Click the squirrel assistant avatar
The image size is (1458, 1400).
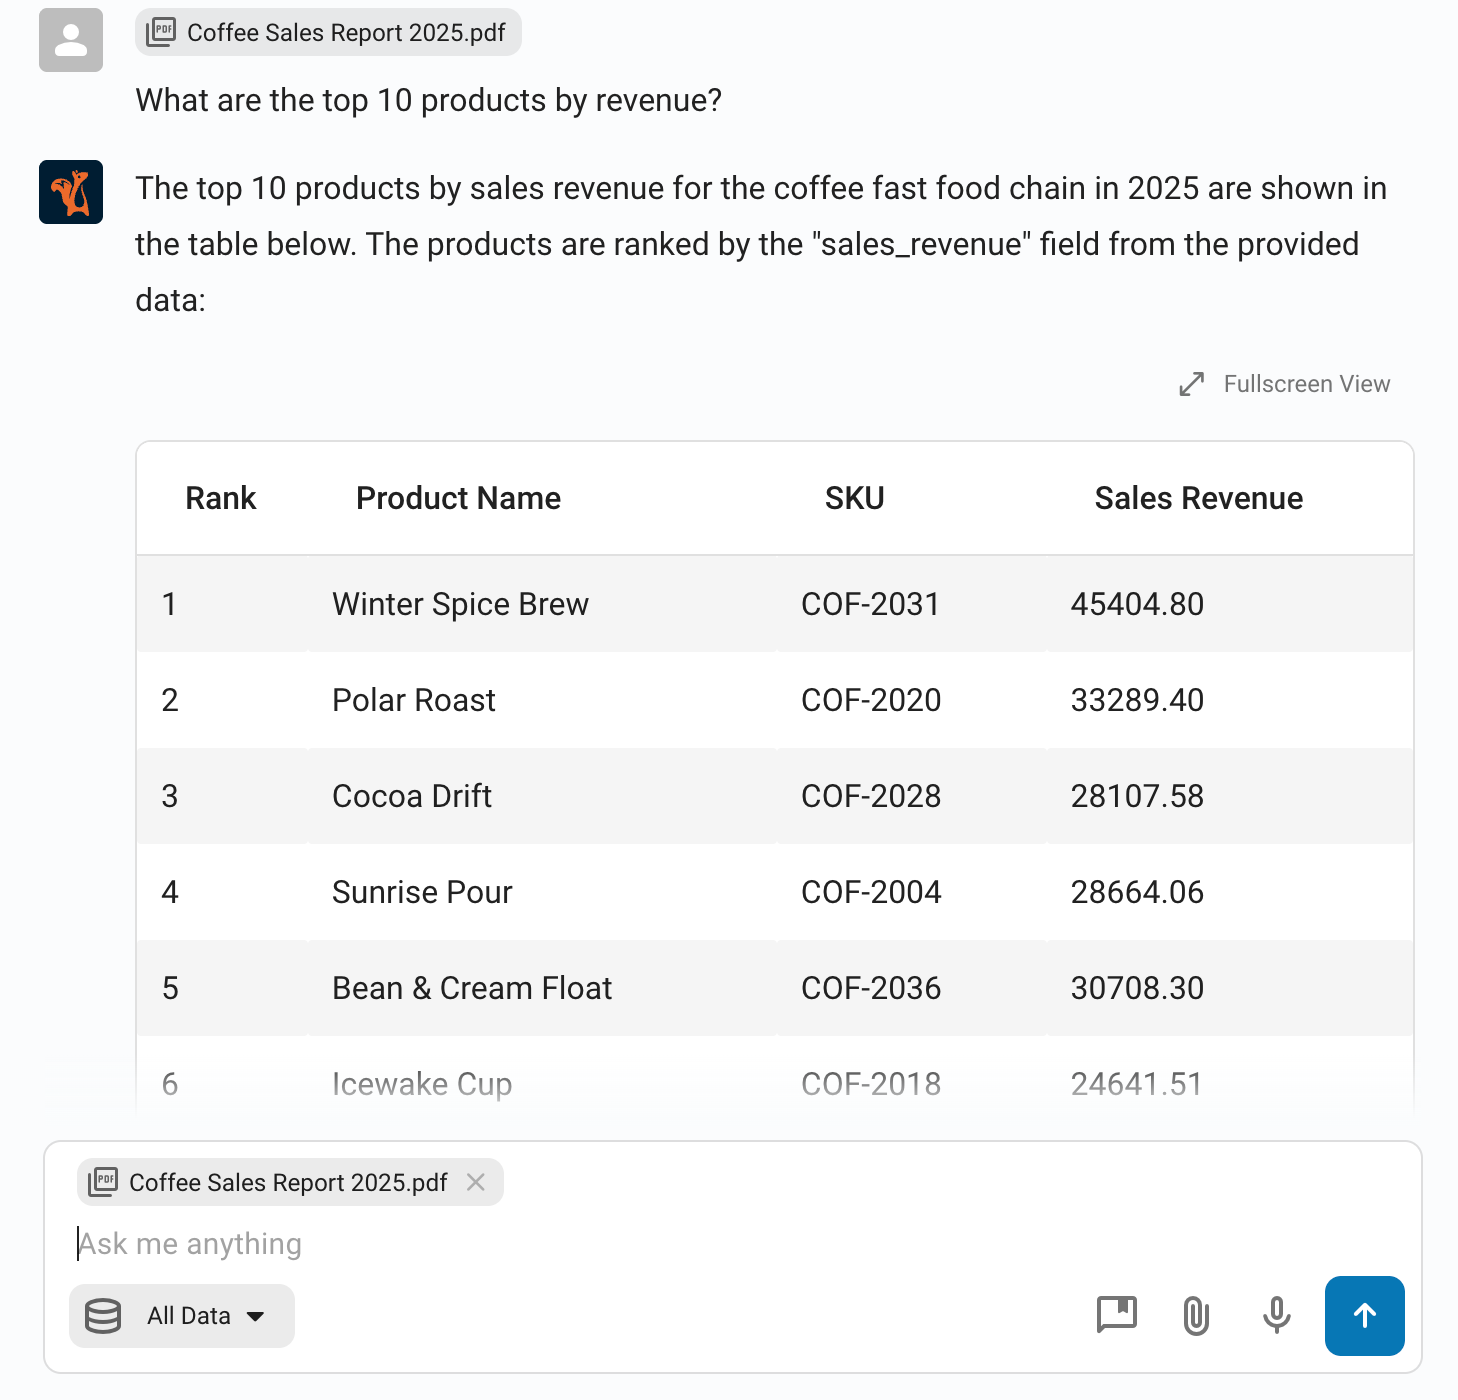pyautogui.click(x=71, y=192)
